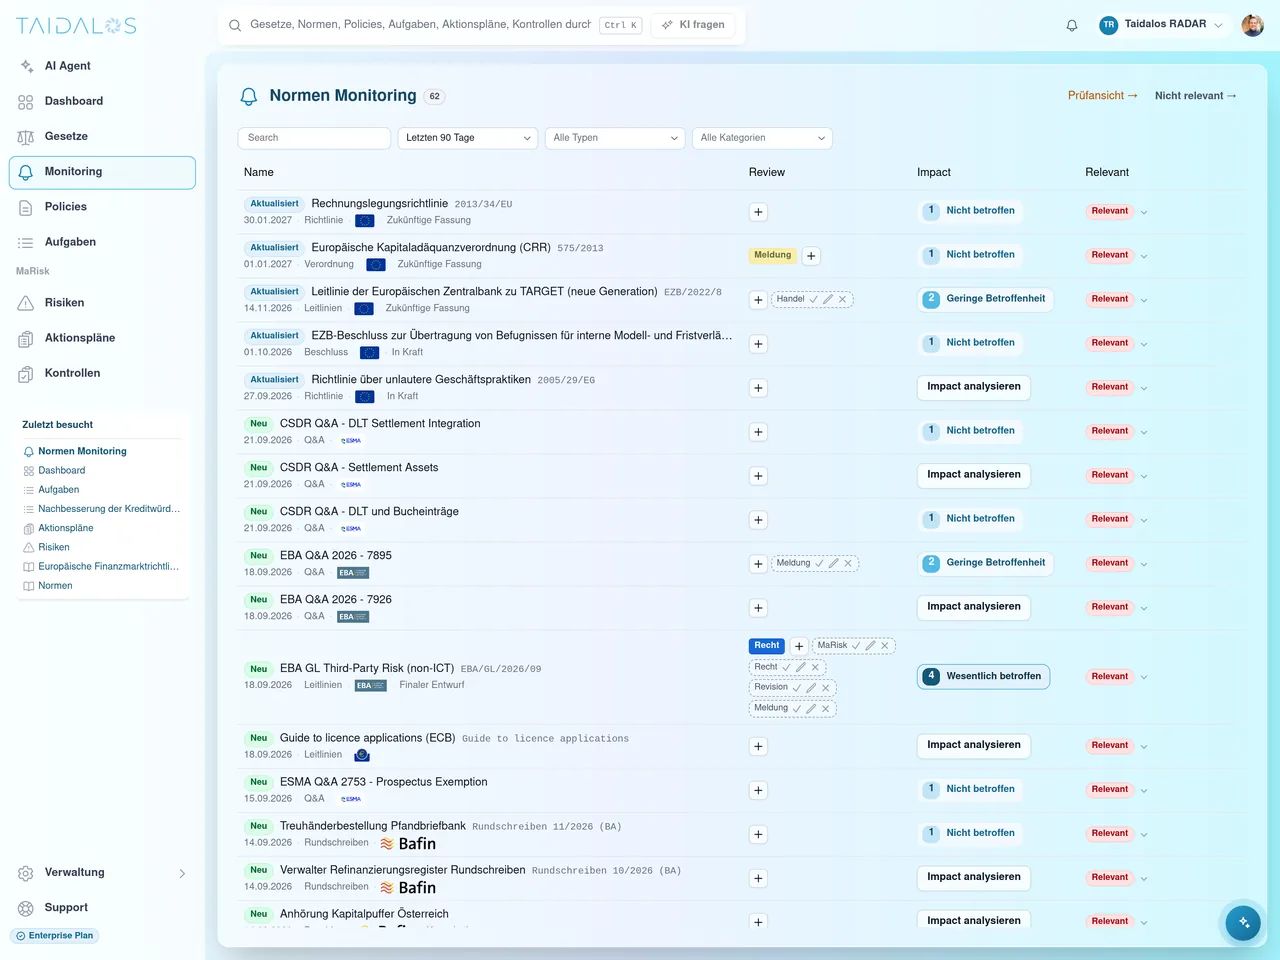Open the user profile avatar
Viewport: 1280px width, 960px height.
click(x=1252, y=25)
